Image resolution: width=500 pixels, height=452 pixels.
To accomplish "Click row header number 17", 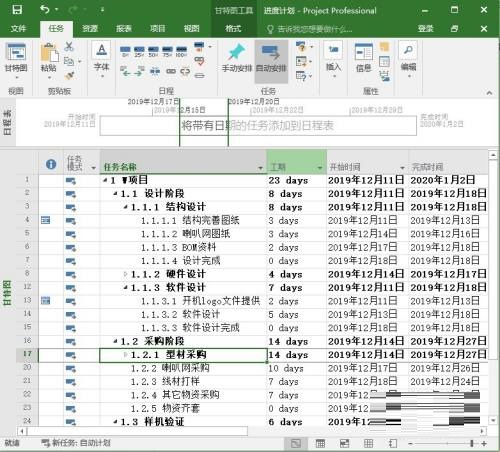I will coord(27,354).
